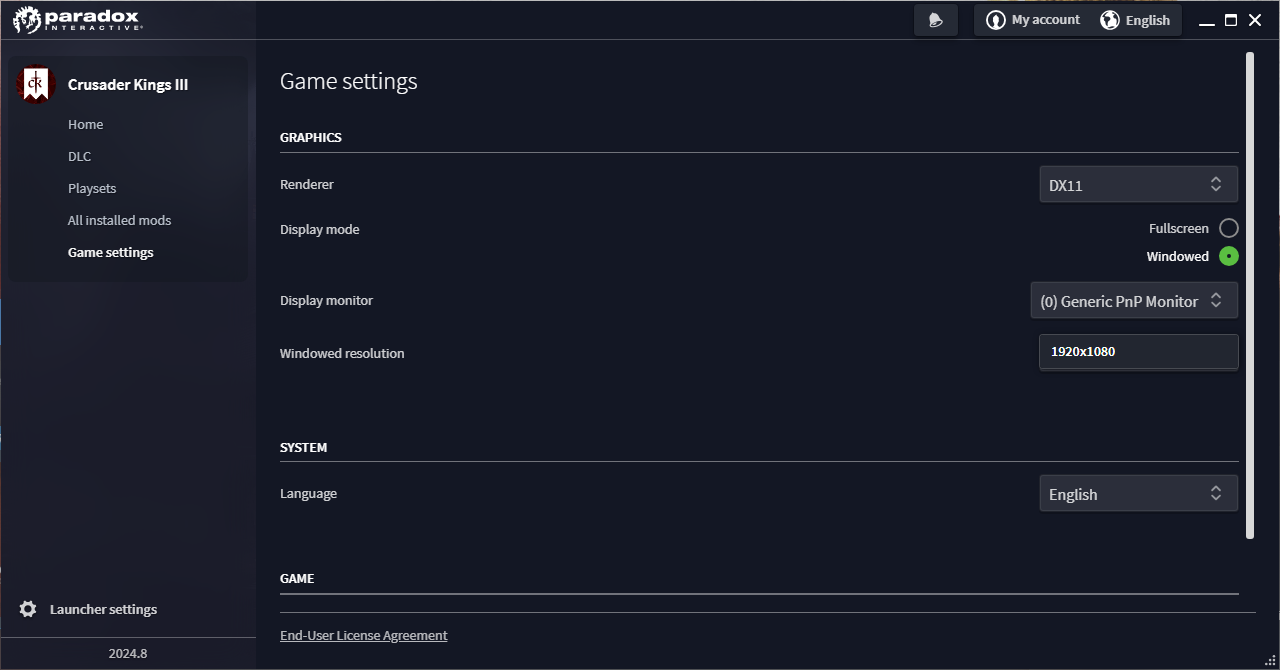Expand the Display monitor dropdown
The width and height of the screenshot is (1280, 670).
(1134, 301)
